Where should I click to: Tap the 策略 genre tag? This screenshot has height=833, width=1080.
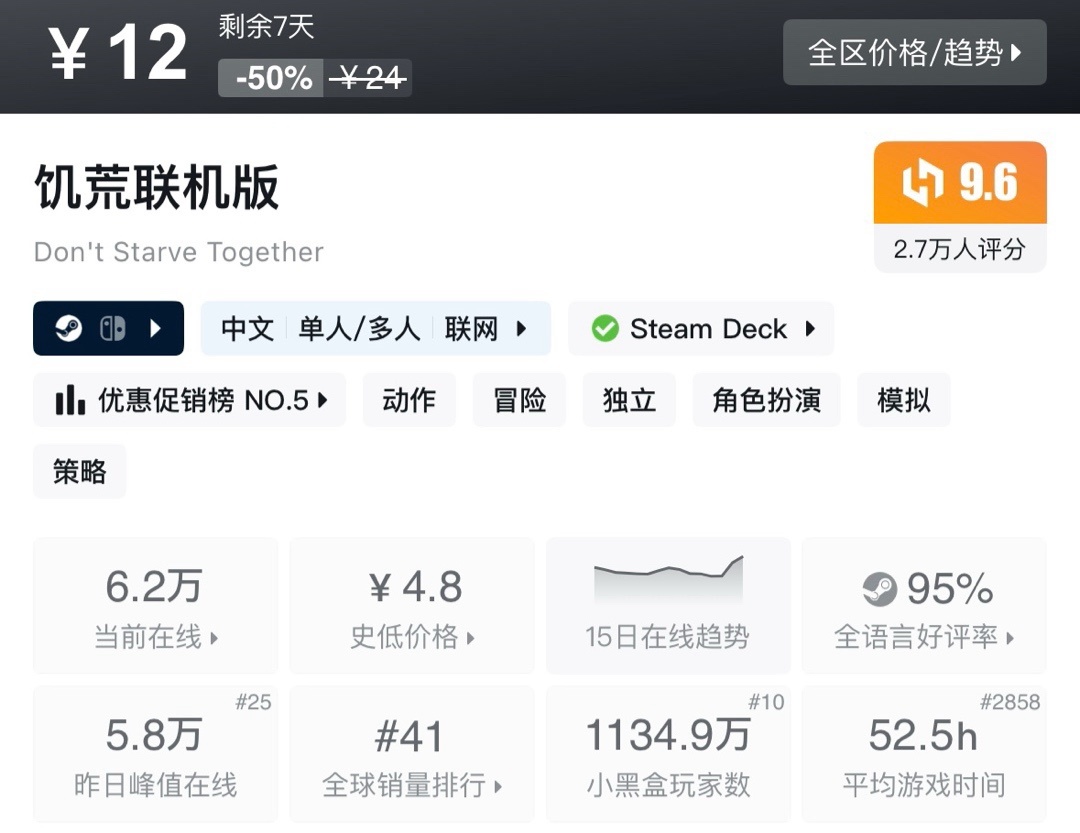80,472
